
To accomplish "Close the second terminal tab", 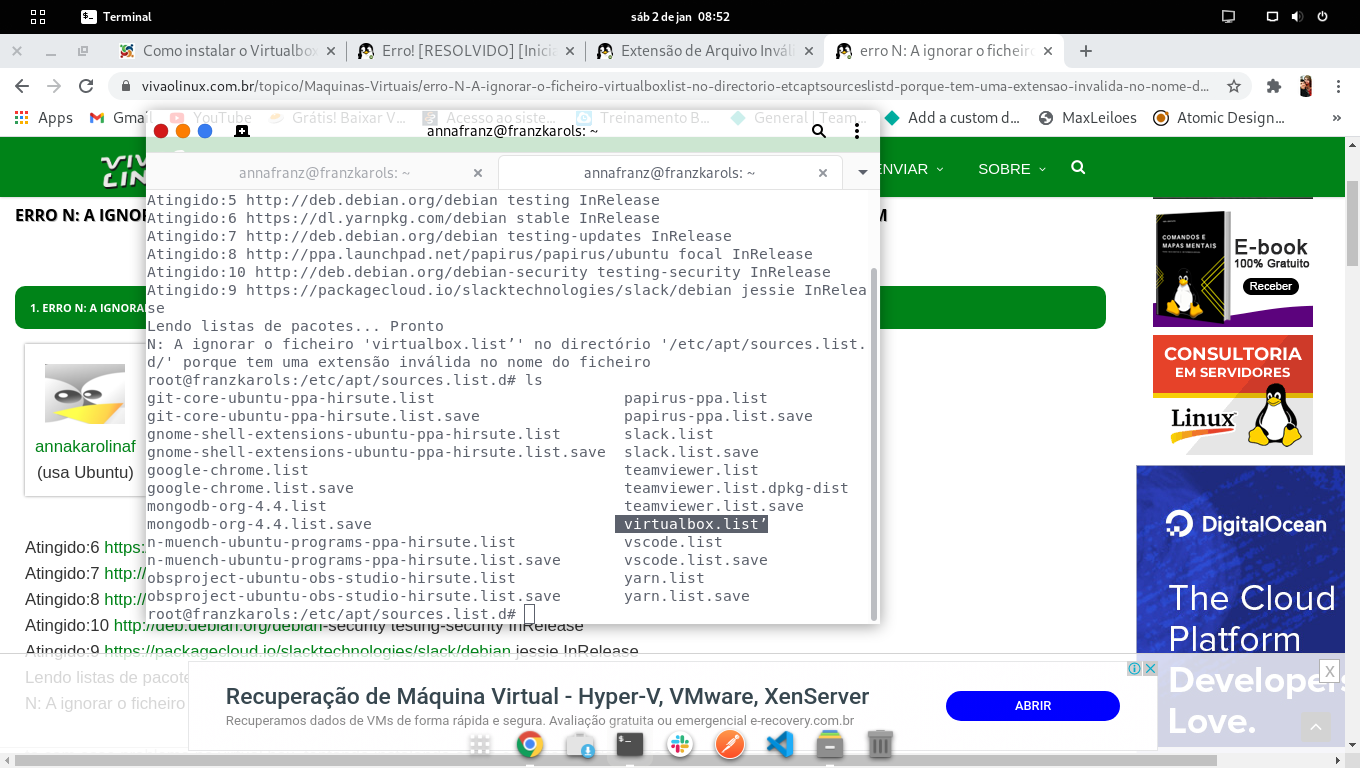I will pyautogui.click(x=823, y=173).
